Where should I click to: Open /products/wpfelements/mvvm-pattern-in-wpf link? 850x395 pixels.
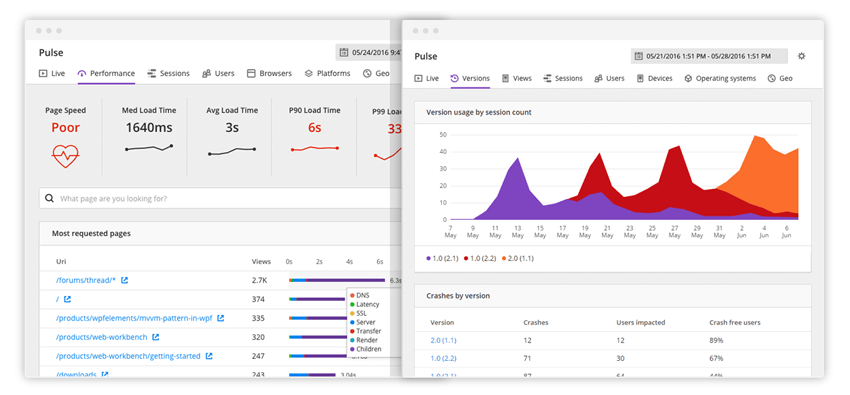click(134, 318)
